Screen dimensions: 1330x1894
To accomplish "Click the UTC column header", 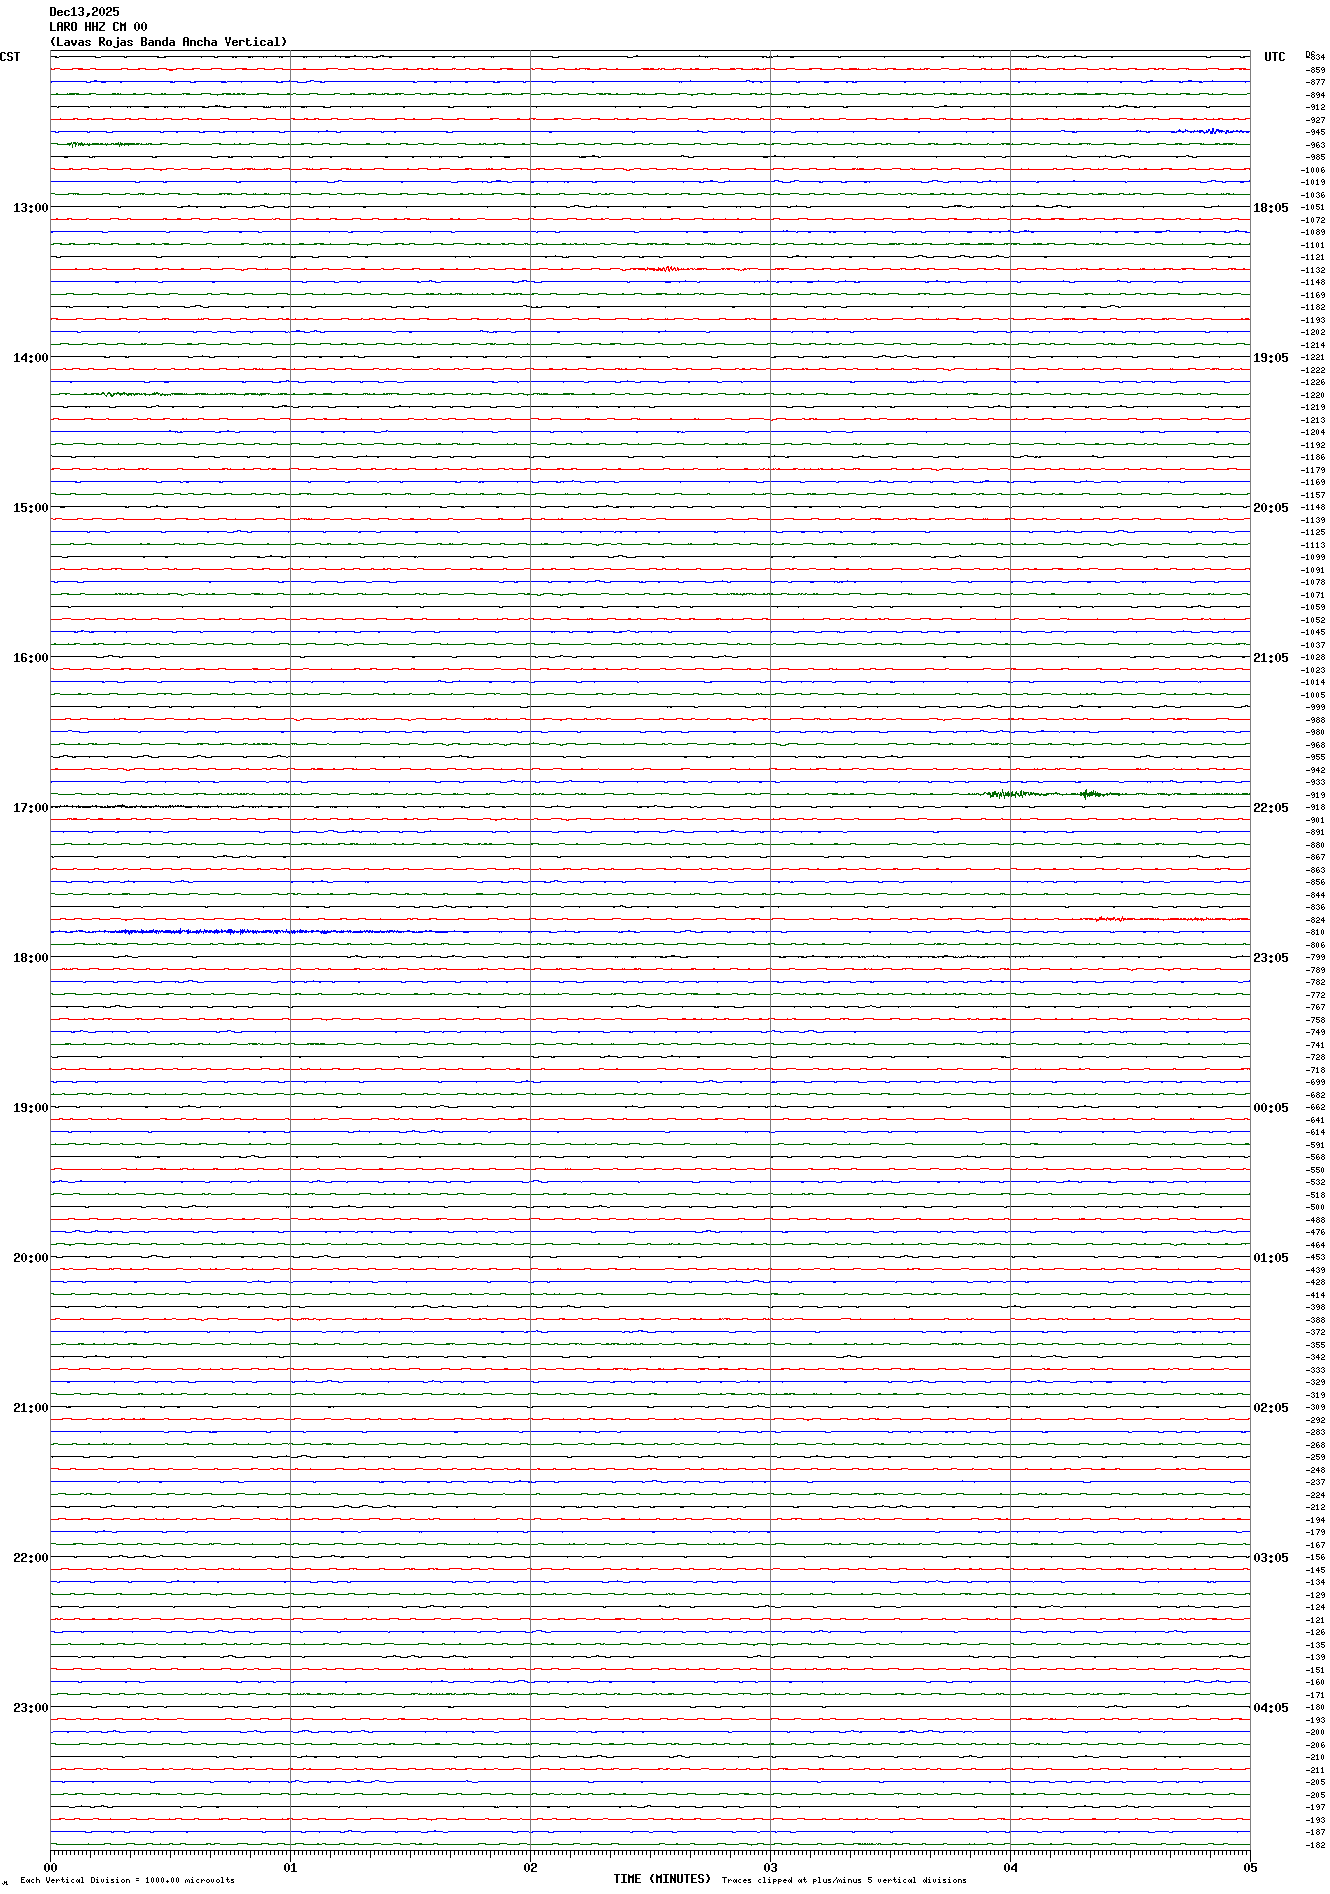I will tap(1274, 57).
